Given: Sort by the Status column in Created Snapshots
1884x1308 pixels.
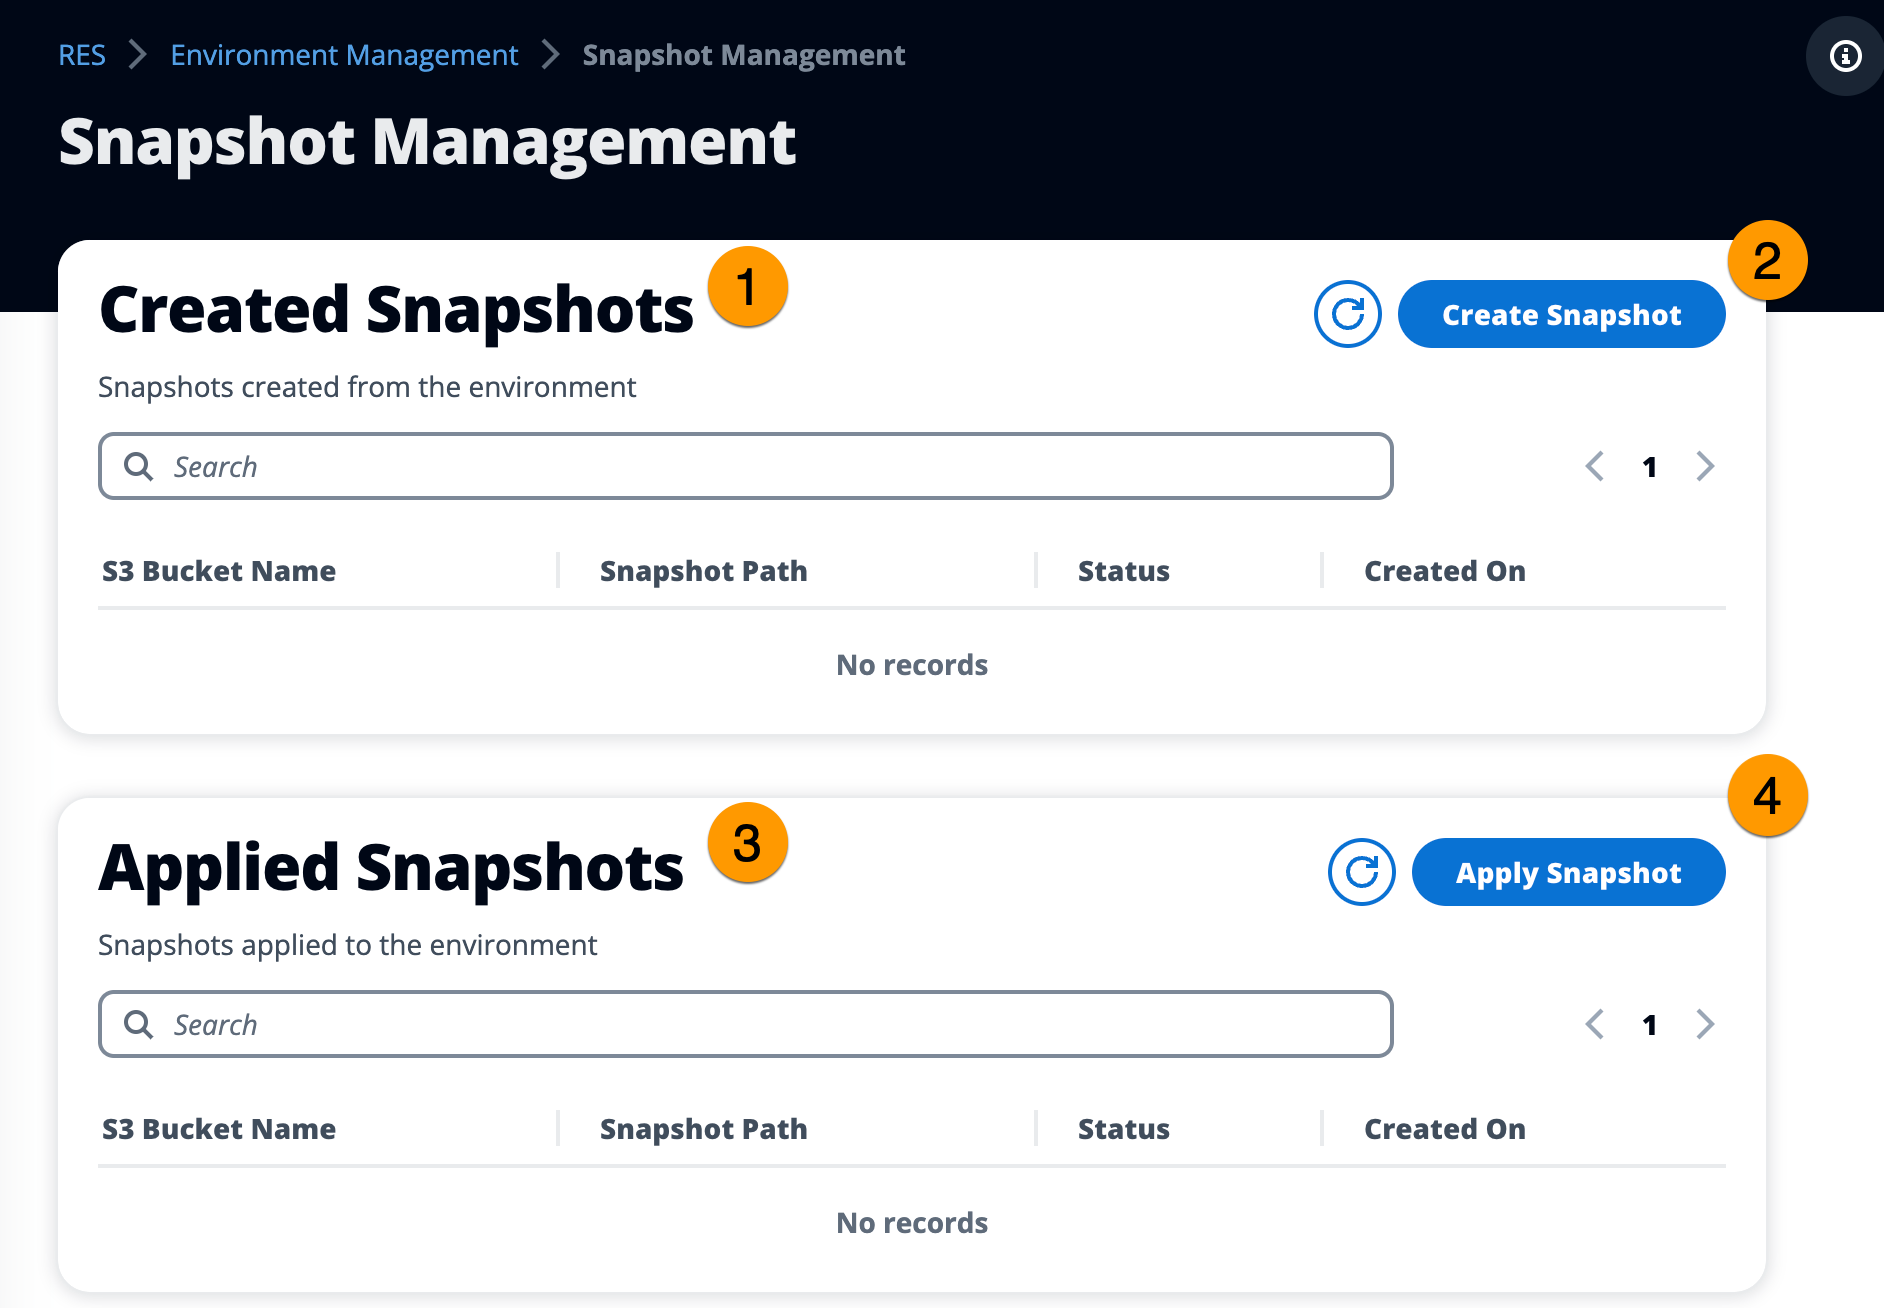Looking at the screenshot, I should [1123, 570].
